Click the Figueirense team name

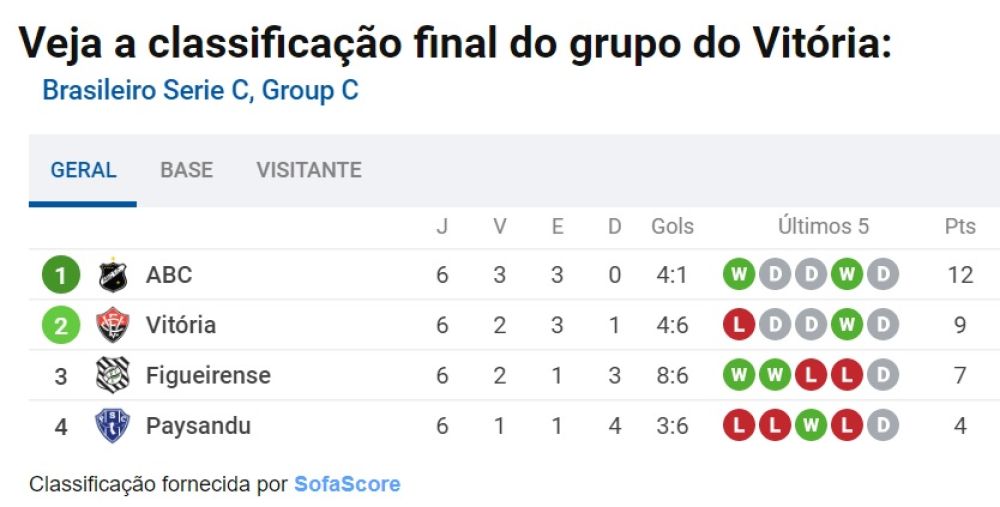pyautogui.click(x=208, y=376)
